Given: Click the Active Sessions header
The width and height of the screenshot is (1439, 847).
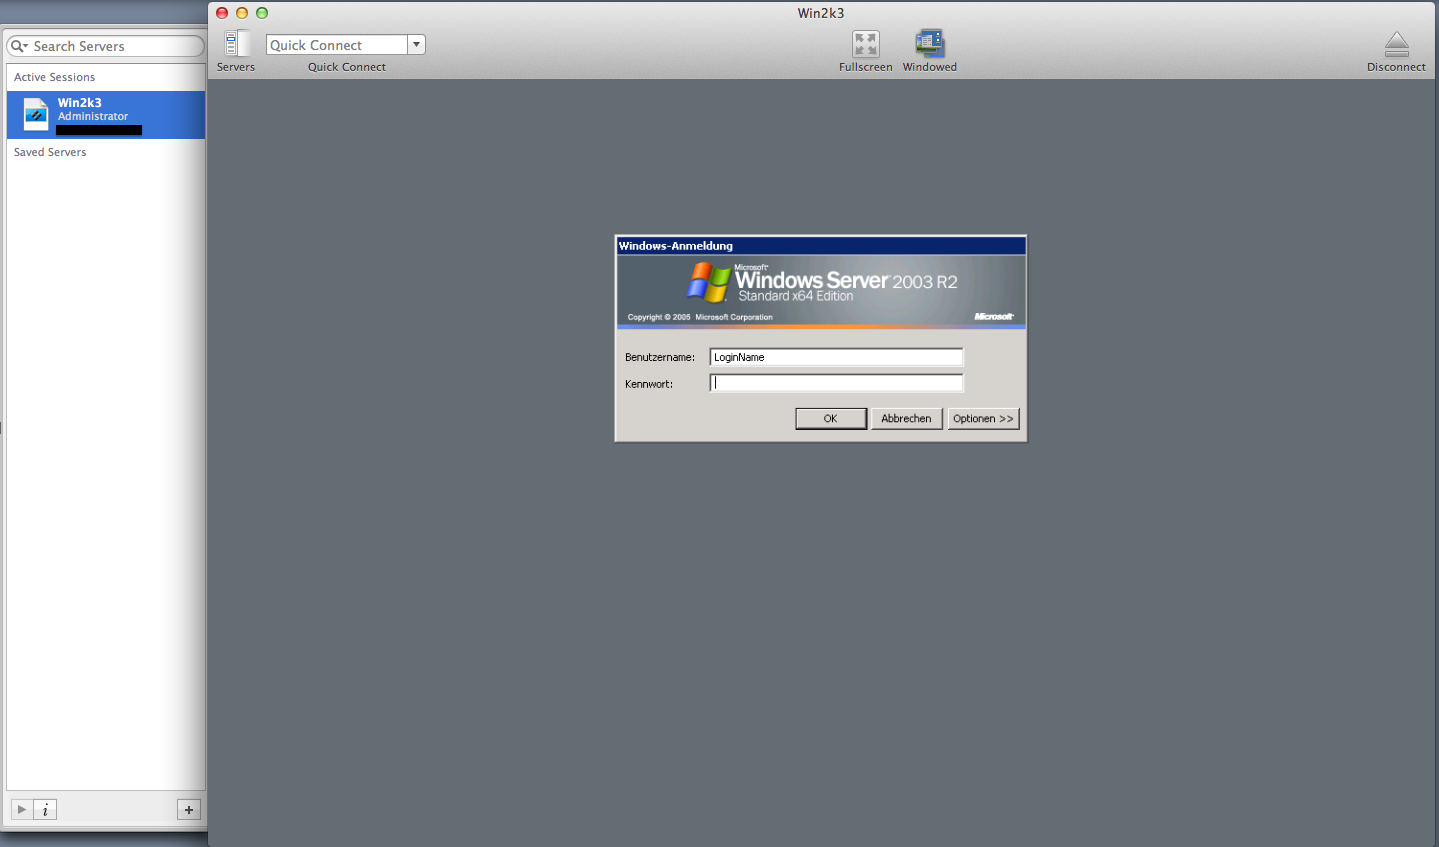Looking at the screenshot, I should point(54,77).
